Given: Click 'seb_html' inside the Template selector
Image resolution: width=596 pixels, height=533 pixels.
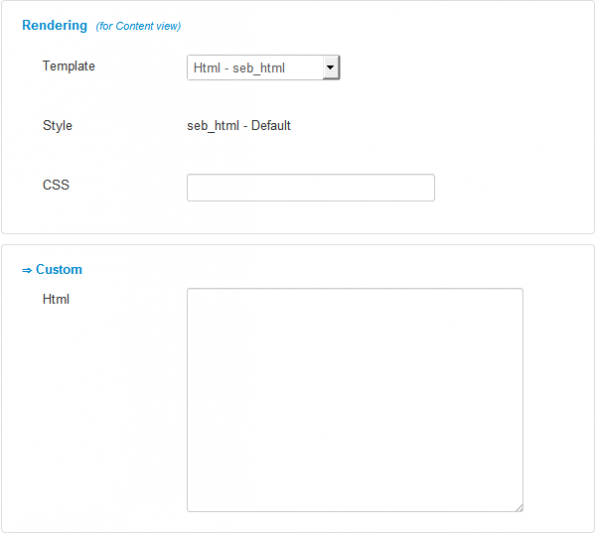Looking at the screenshot, I should pos(259,68).
